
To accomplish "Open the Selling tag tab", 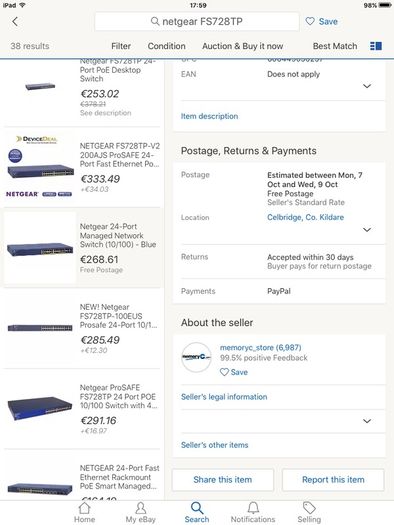I will 309,512.
